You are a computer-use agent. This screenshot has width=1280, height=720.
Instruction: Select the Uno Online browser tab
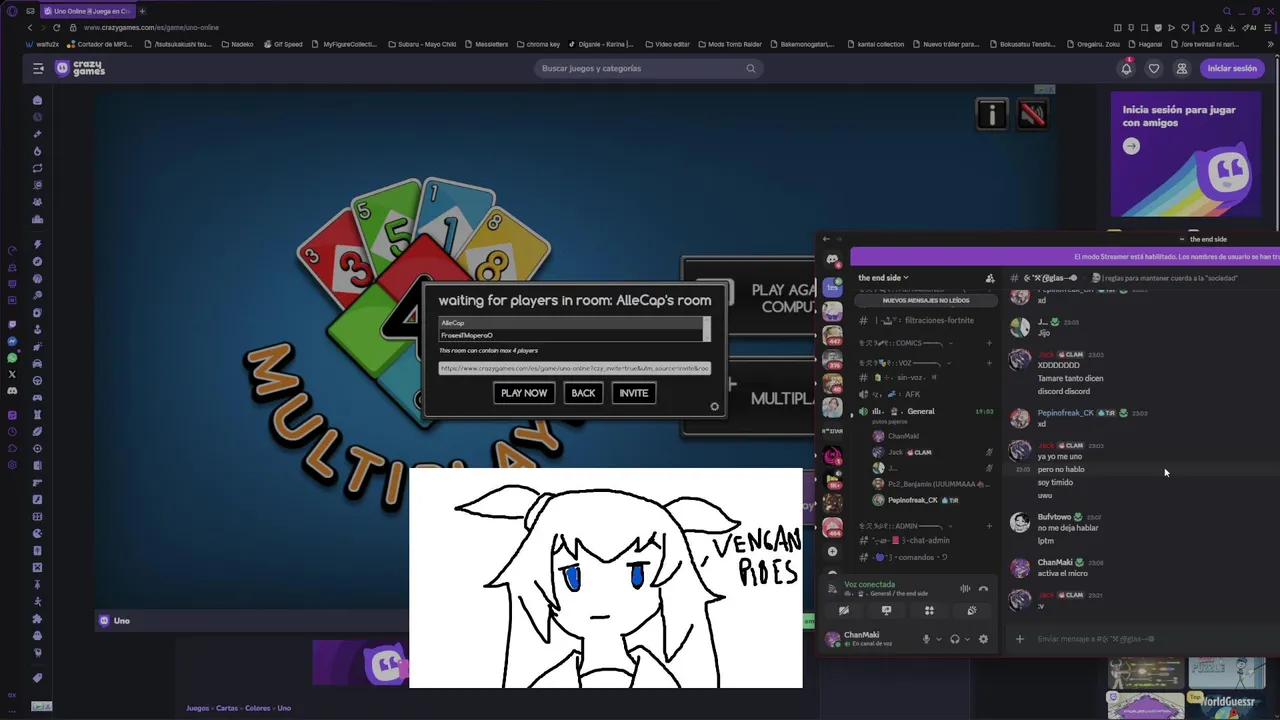88,11
